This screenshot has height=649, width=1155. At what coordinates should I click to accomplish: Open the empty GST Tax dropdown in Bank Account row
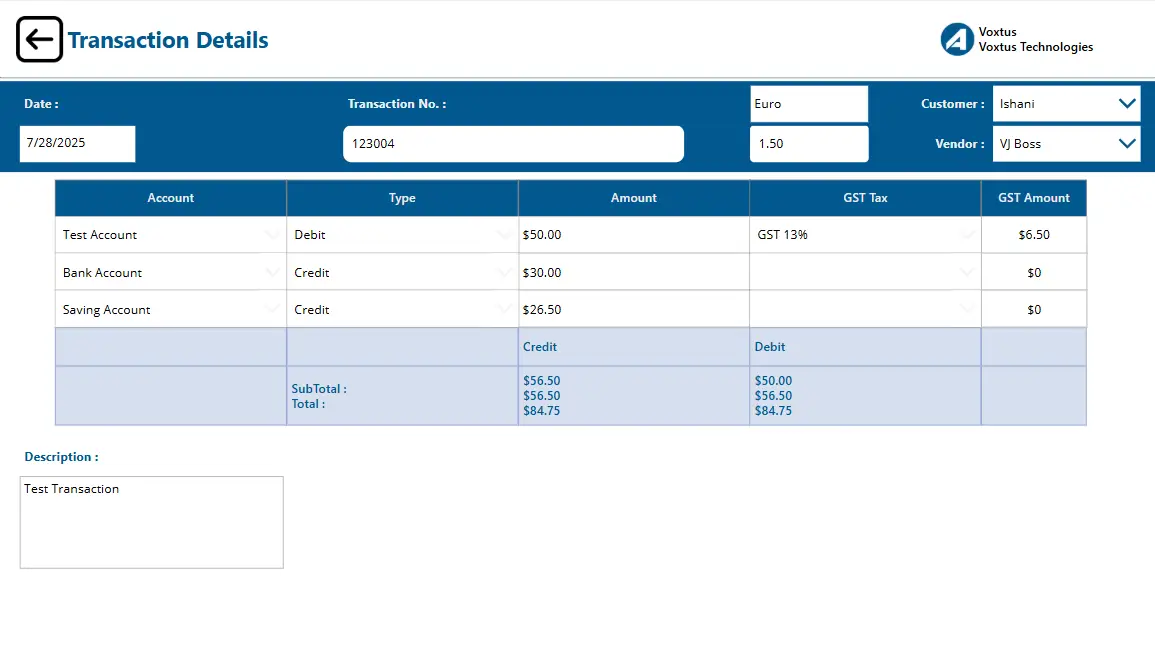pyautogui.click(x=866, y=273)
